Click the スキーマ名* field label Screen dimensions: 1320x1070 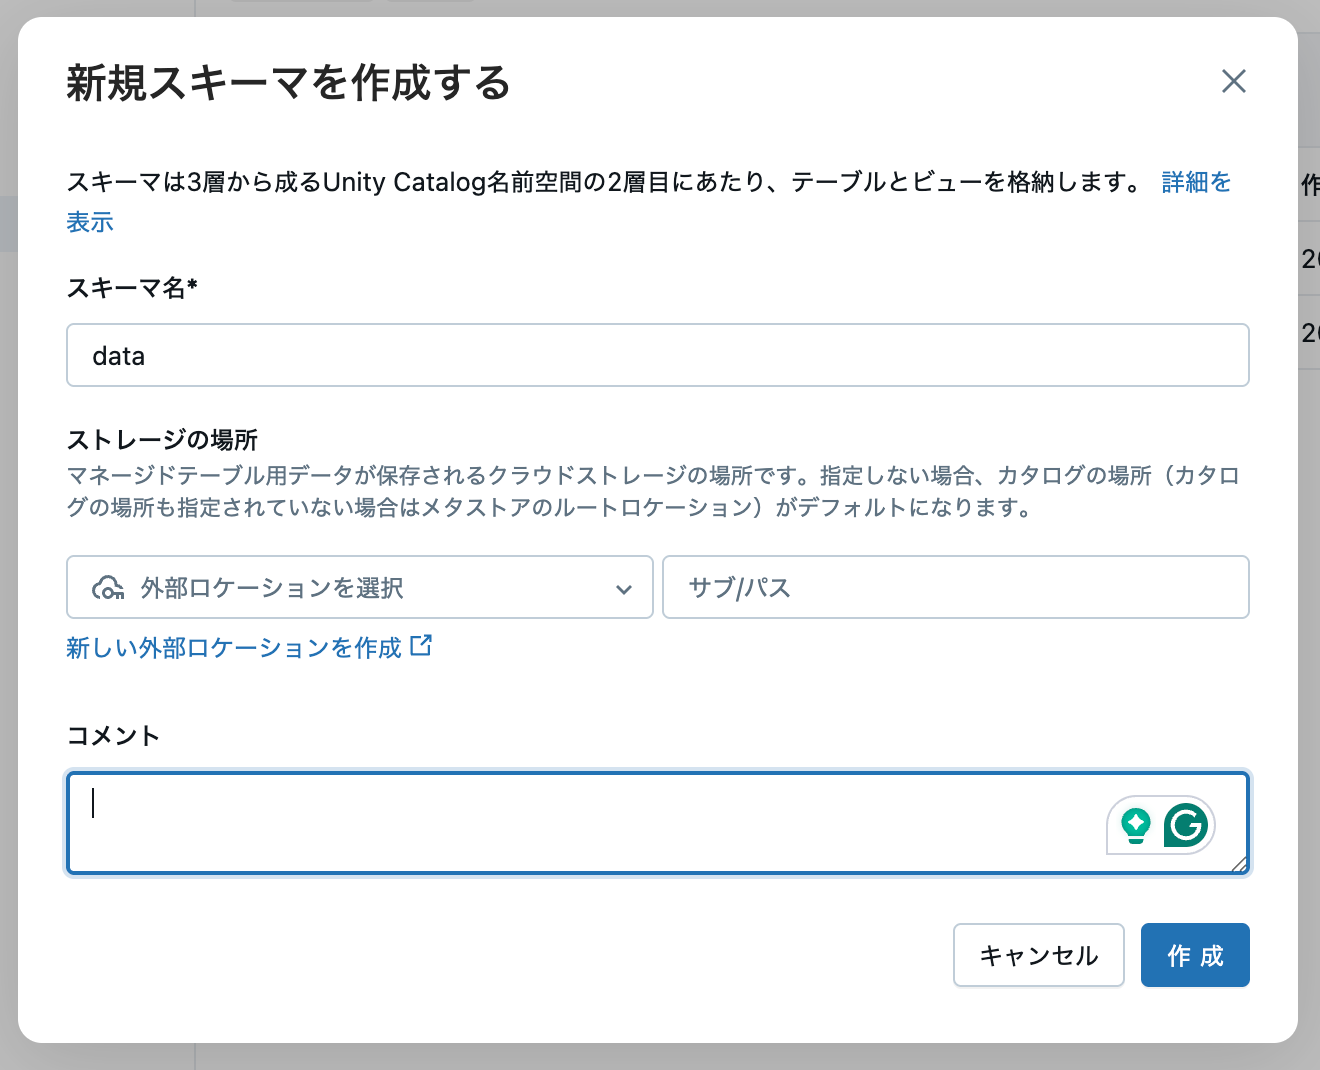[x=132, y=288]
